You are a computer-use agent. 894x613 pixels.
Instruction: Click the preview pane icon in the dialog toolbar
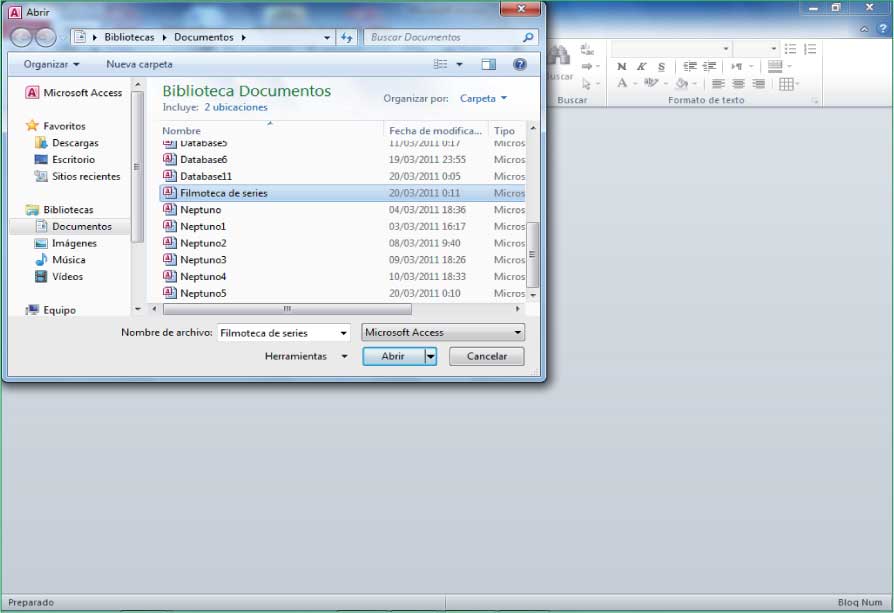488,64
